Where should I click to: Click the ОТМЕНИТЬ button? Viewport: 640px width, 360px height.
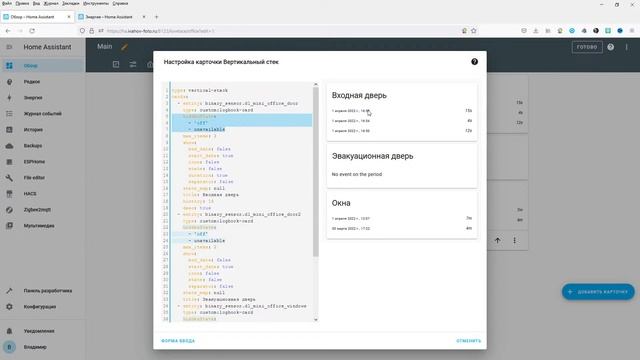coord(469,341)
